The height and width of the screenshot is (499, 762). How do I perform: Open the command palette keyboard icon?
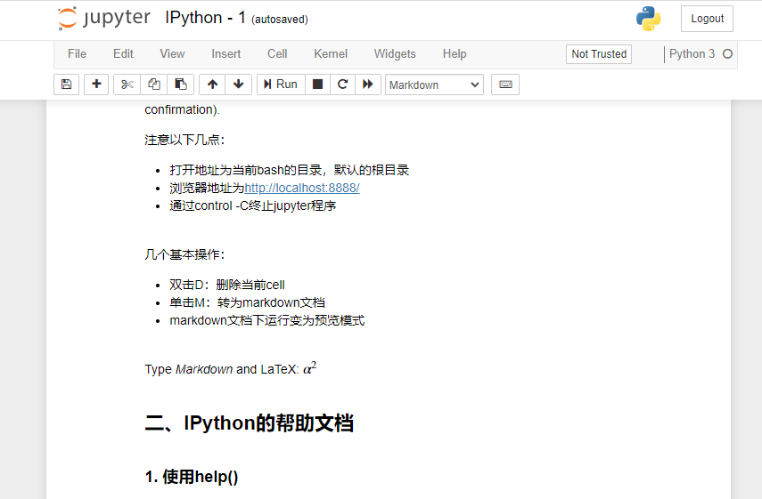[x=505, y=85]
